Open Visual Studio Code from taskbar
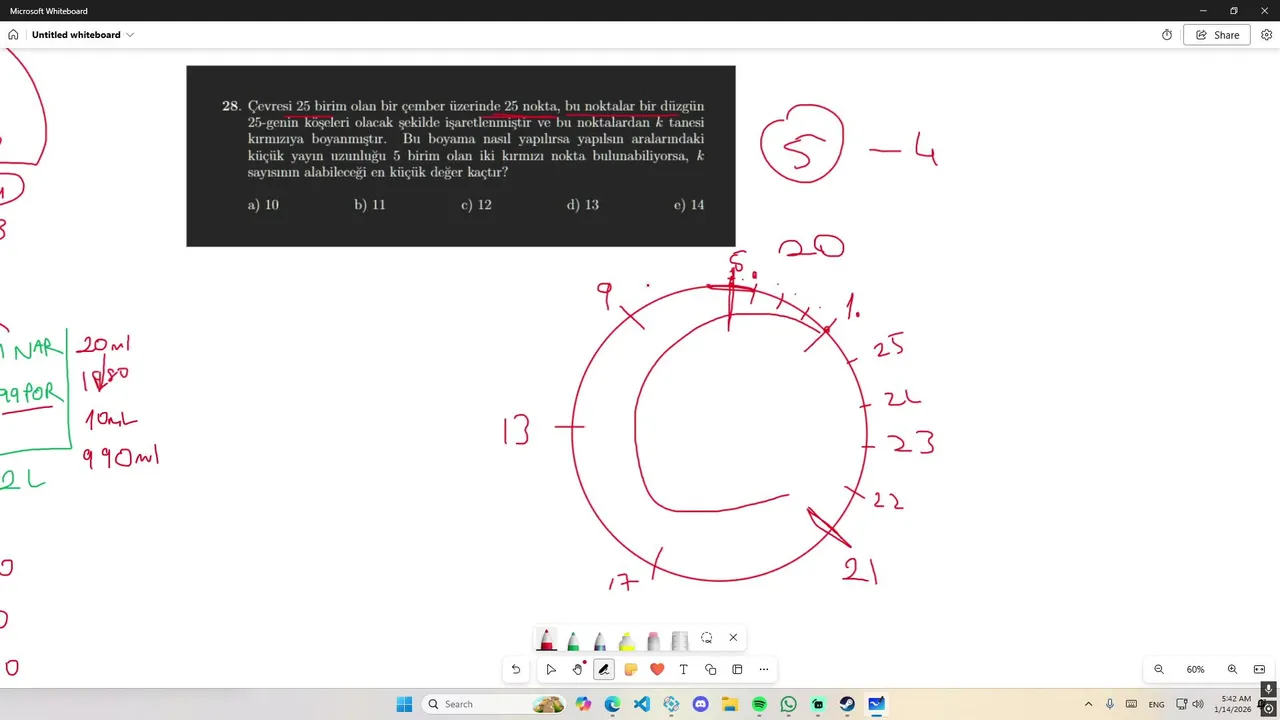 (x=642, y=704)
